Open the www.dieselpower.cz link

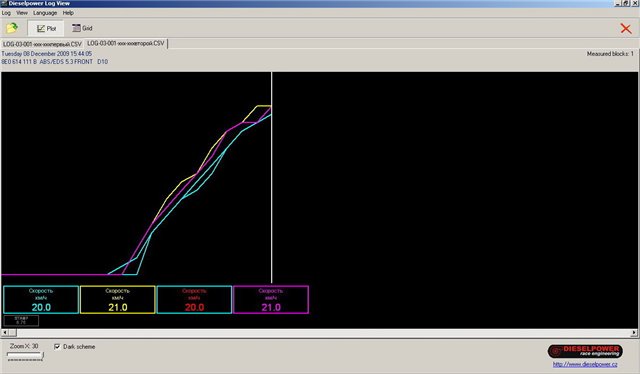585,364
